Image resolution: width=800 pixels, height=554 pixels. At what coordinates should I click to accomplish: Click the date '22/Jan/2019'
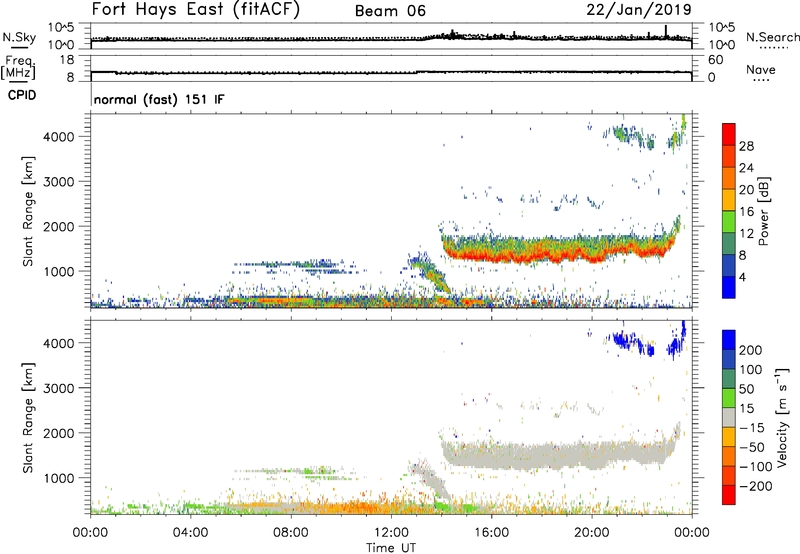point(639,10)
